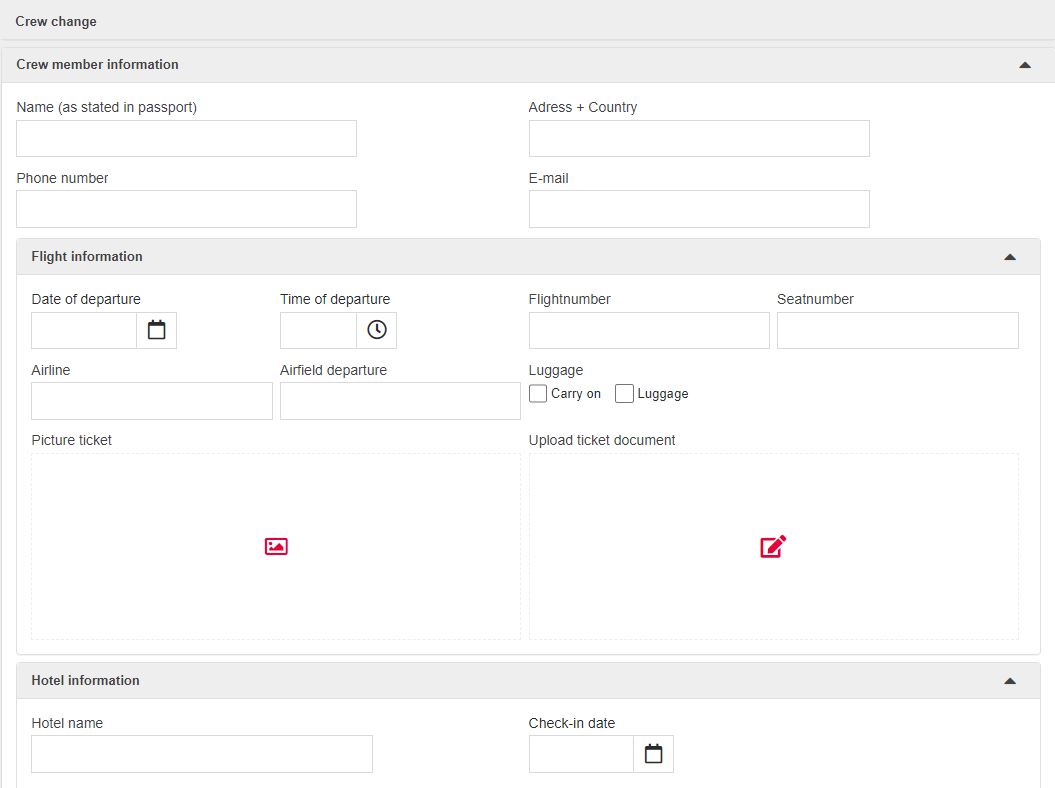Screen dimensions: 1055x788
Task: Enable the Carry on checkbox
Action: [538, 394]
